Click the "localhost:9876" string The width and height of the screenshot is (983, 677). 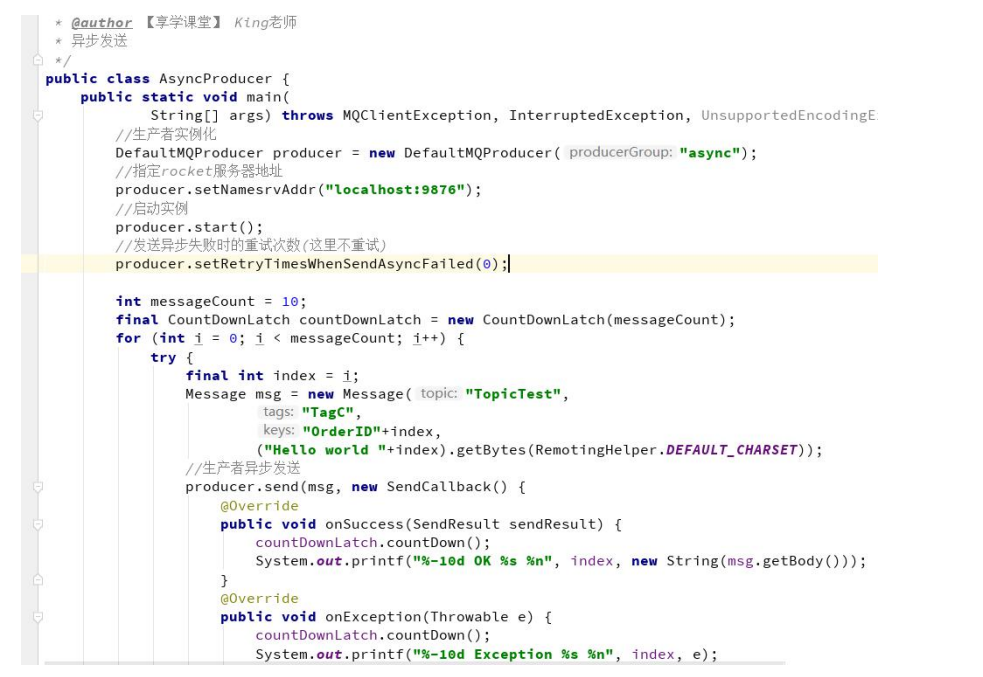[395, 190]
